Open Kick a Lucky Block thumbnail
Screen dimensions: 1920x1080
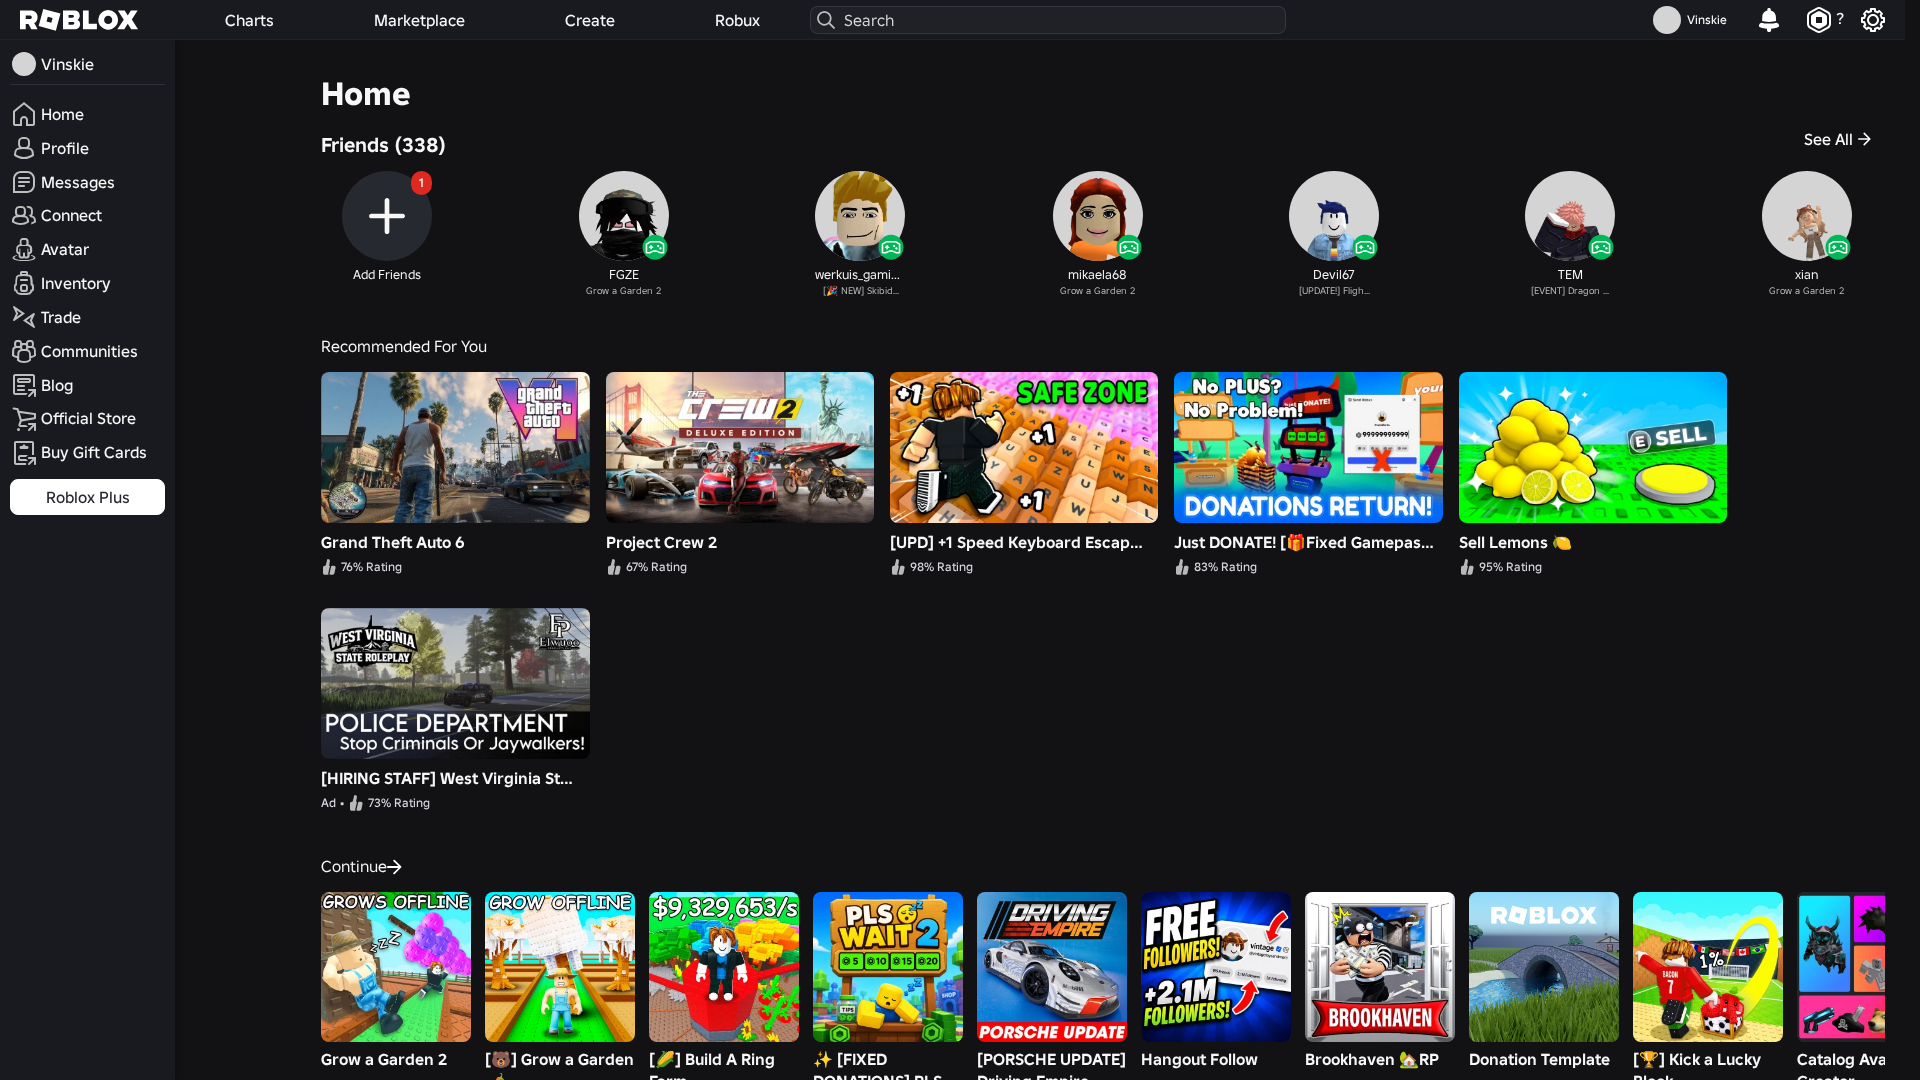pyautogui.click(x=1708, y=967)
